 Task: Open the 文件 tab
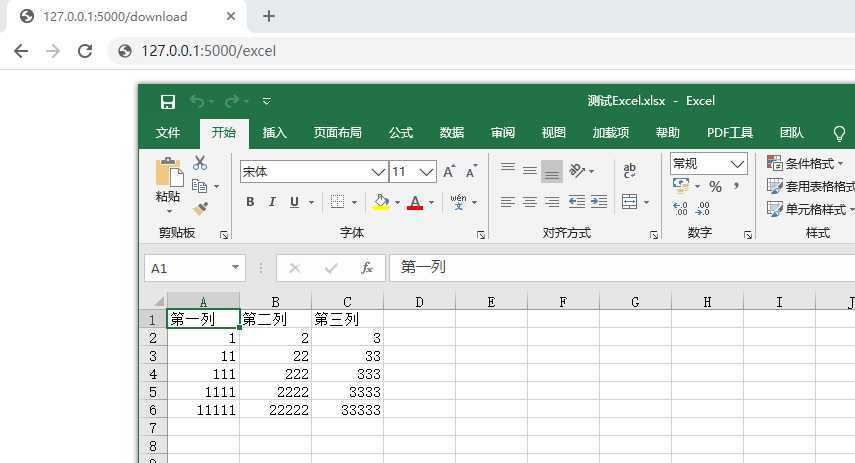tap(167, 133)
